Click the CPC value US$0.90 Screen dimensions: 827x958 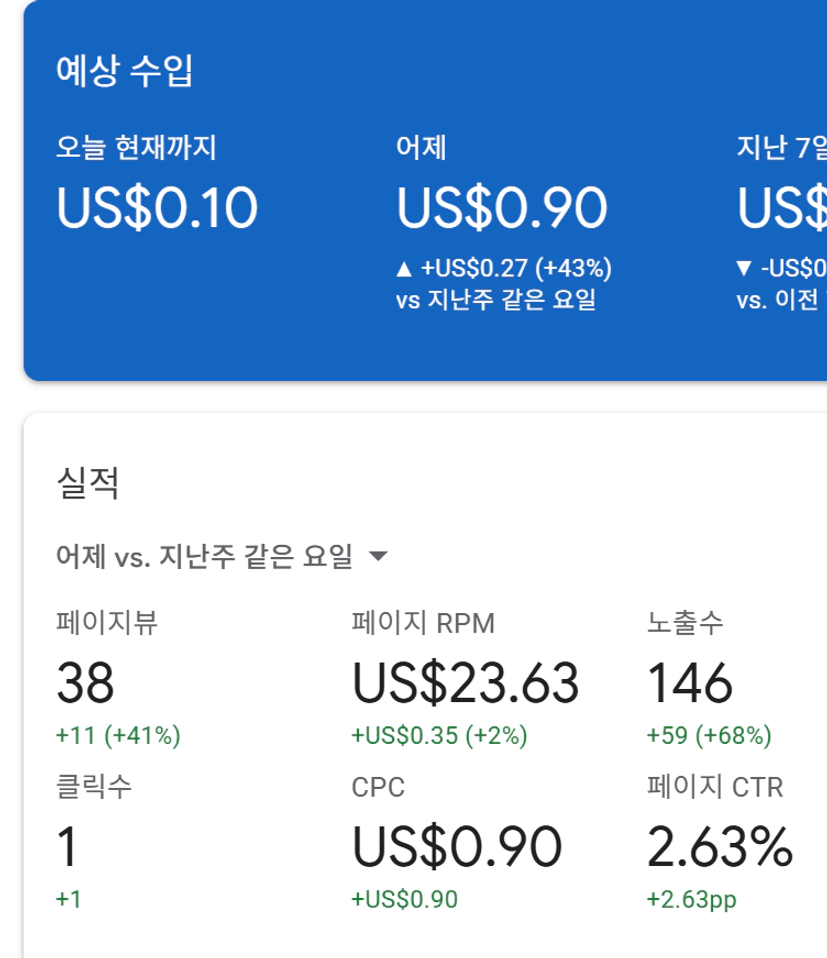point(456,848)
